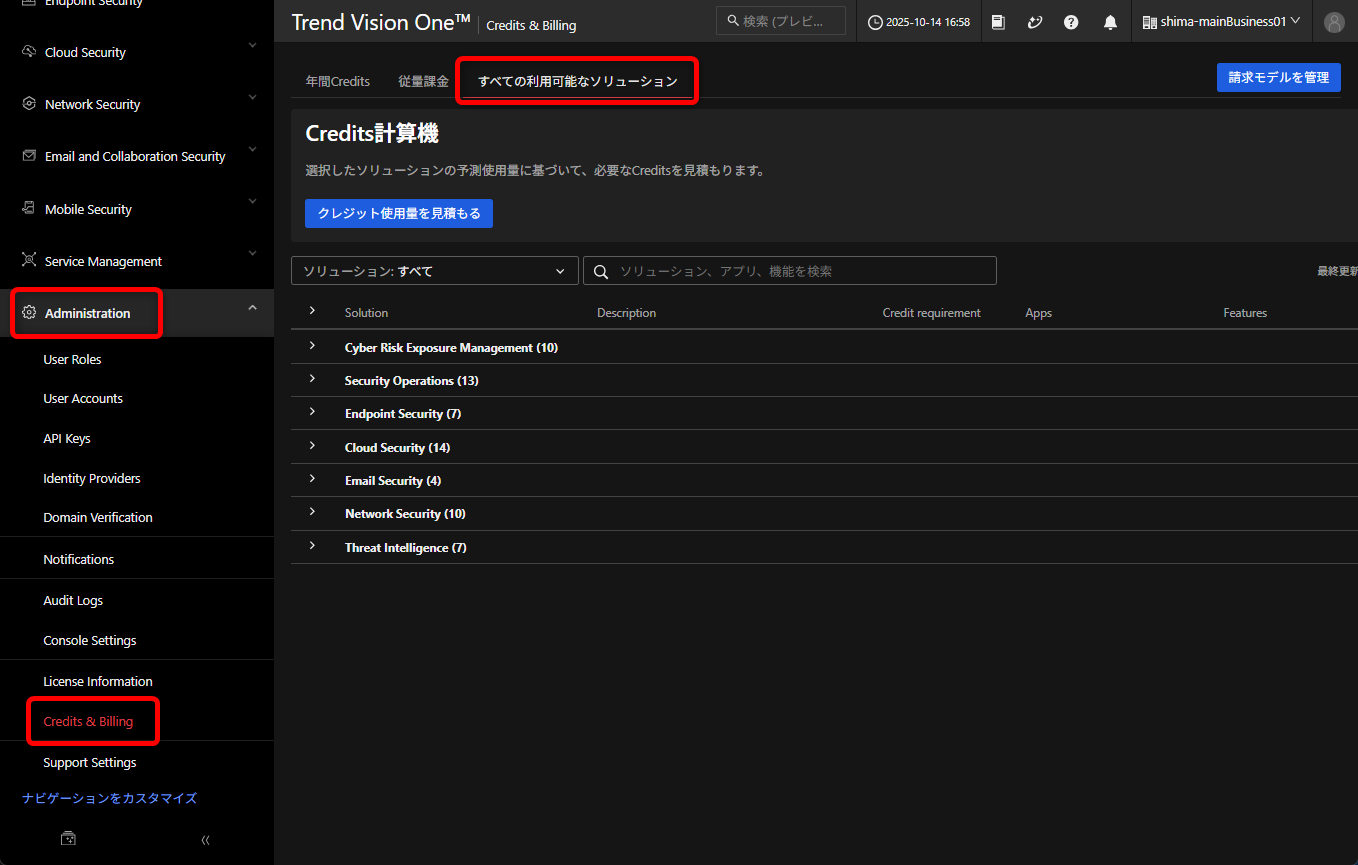Click the 請求モデルを管理 button
Image resolution: width=1358 pixels, height=865 pixels.
point(1278,77)
